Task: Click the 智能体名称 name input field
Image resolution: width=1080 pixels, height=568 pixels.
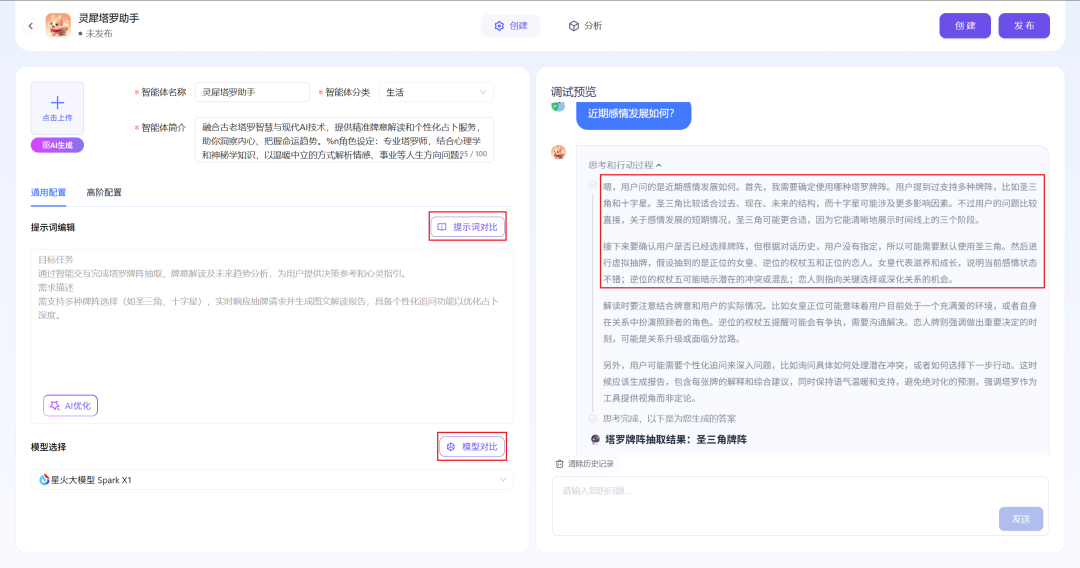Action: 252,92
